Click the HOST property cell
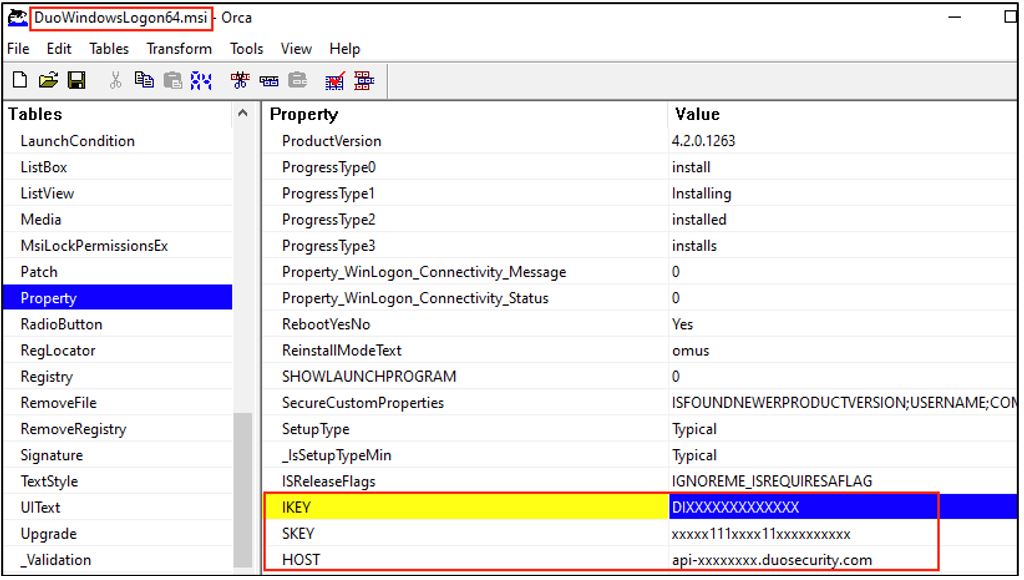 click(x=465, y=560)
